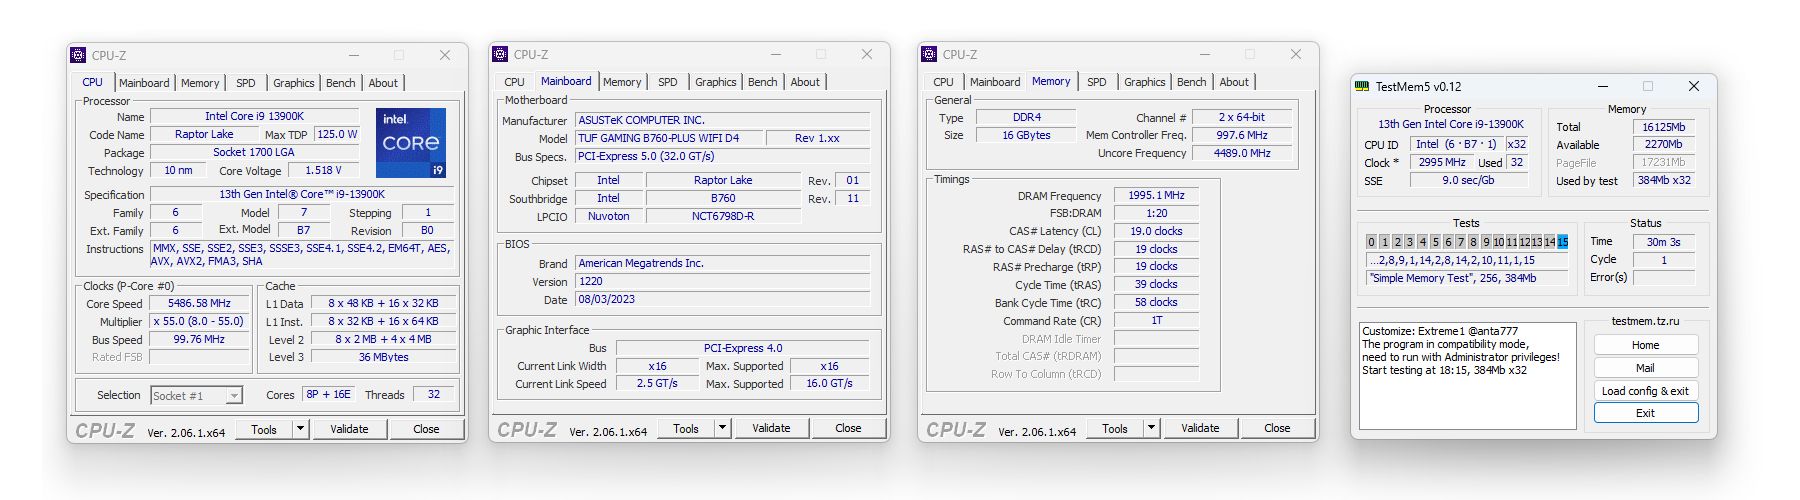Screen dimensions: 1800x500
Task: Open Memory tab in CPU window
Action: (x=200, y=83)
